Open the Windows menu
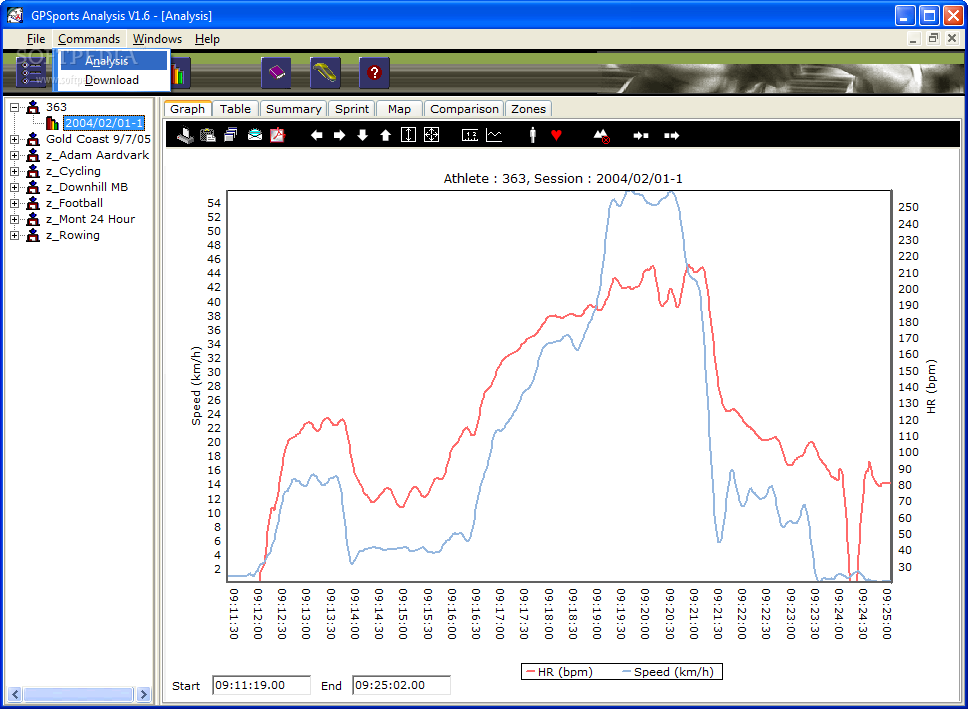968x709 pixels. (x=157, y=39)
